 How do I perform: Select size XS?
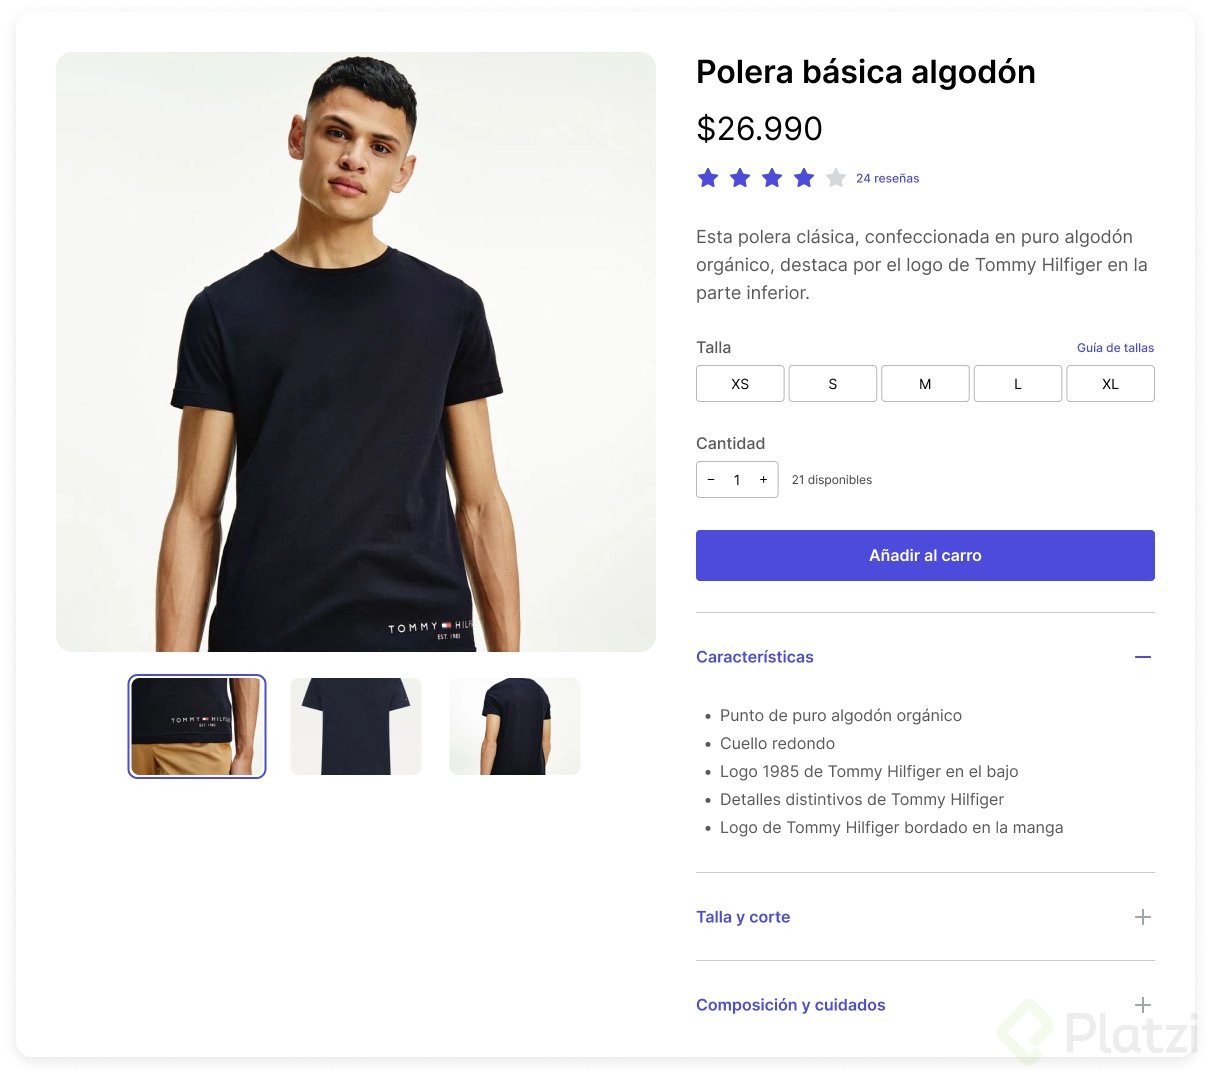click(740, 384)
